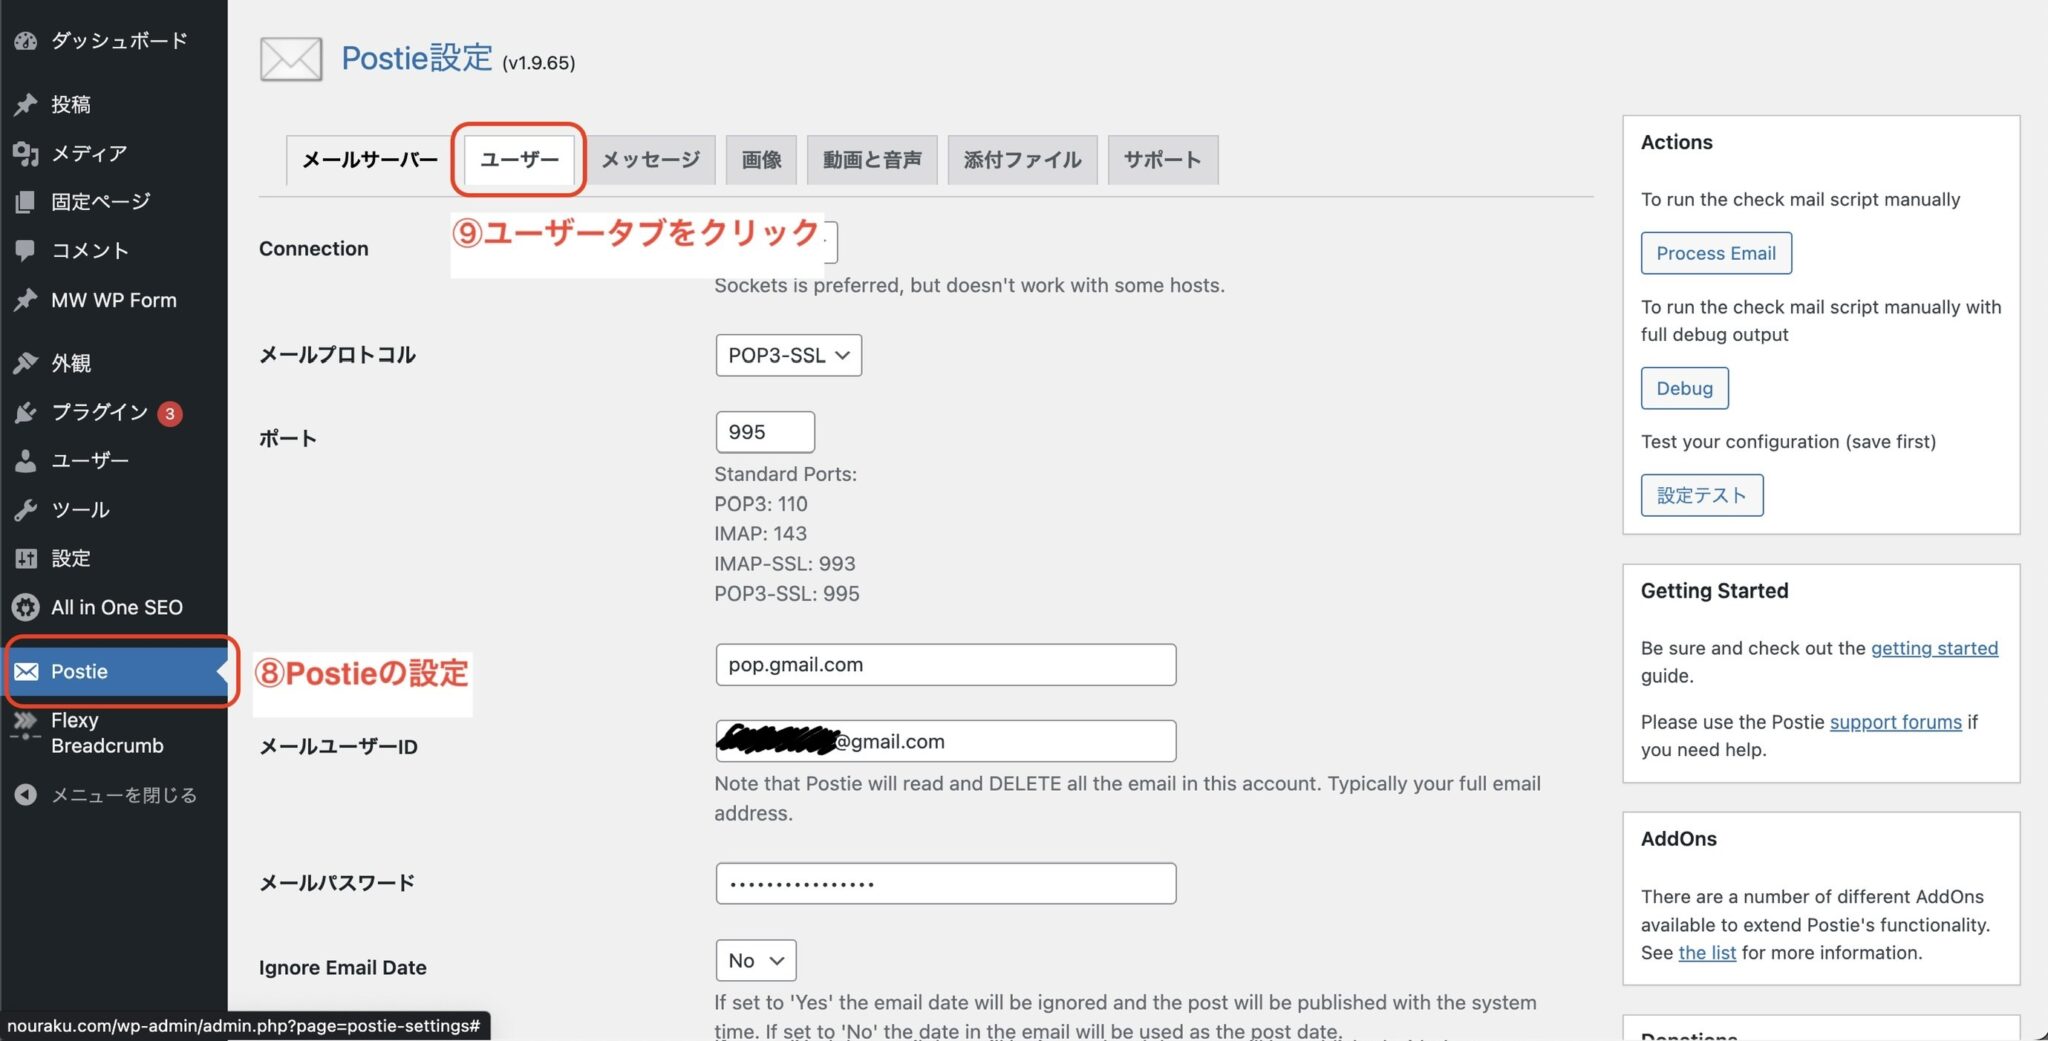The height and width of the screenshot is (1041, 2048).
Task: Open the ツール wrench icon
Action: 25,509
